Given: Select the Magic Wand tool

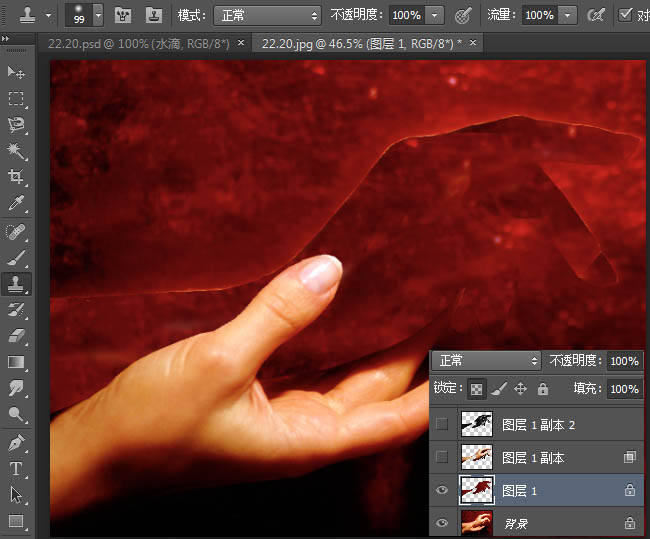Looking at the screenshot, I should point(16,151).
